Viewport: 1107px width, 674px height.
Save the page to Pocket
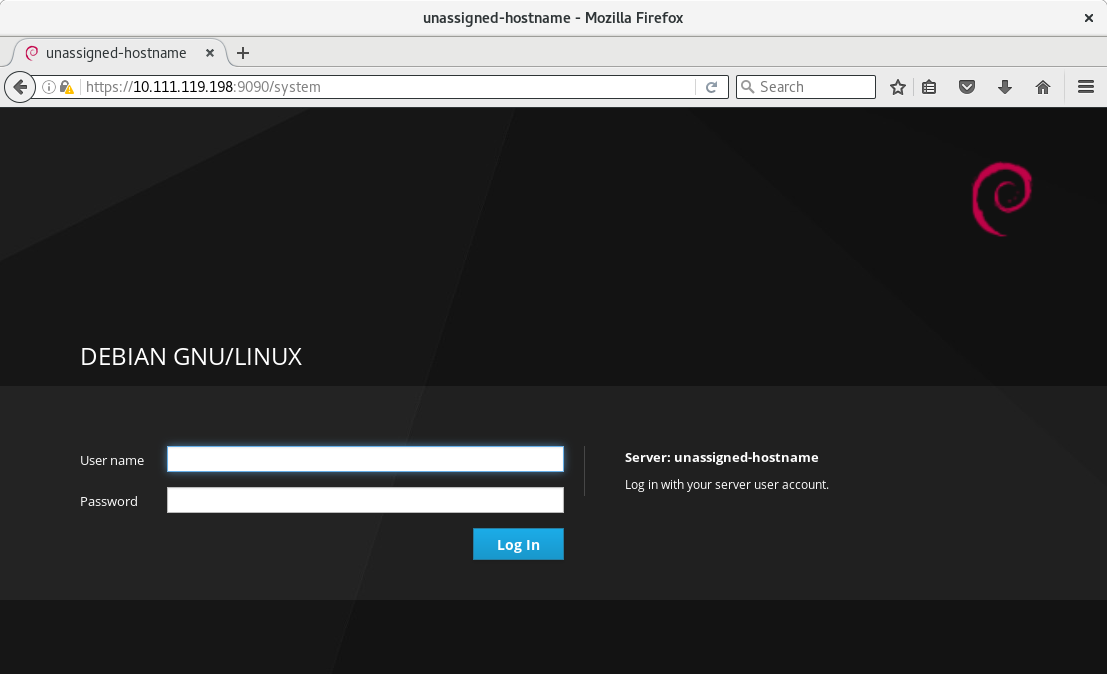point(967,87)
